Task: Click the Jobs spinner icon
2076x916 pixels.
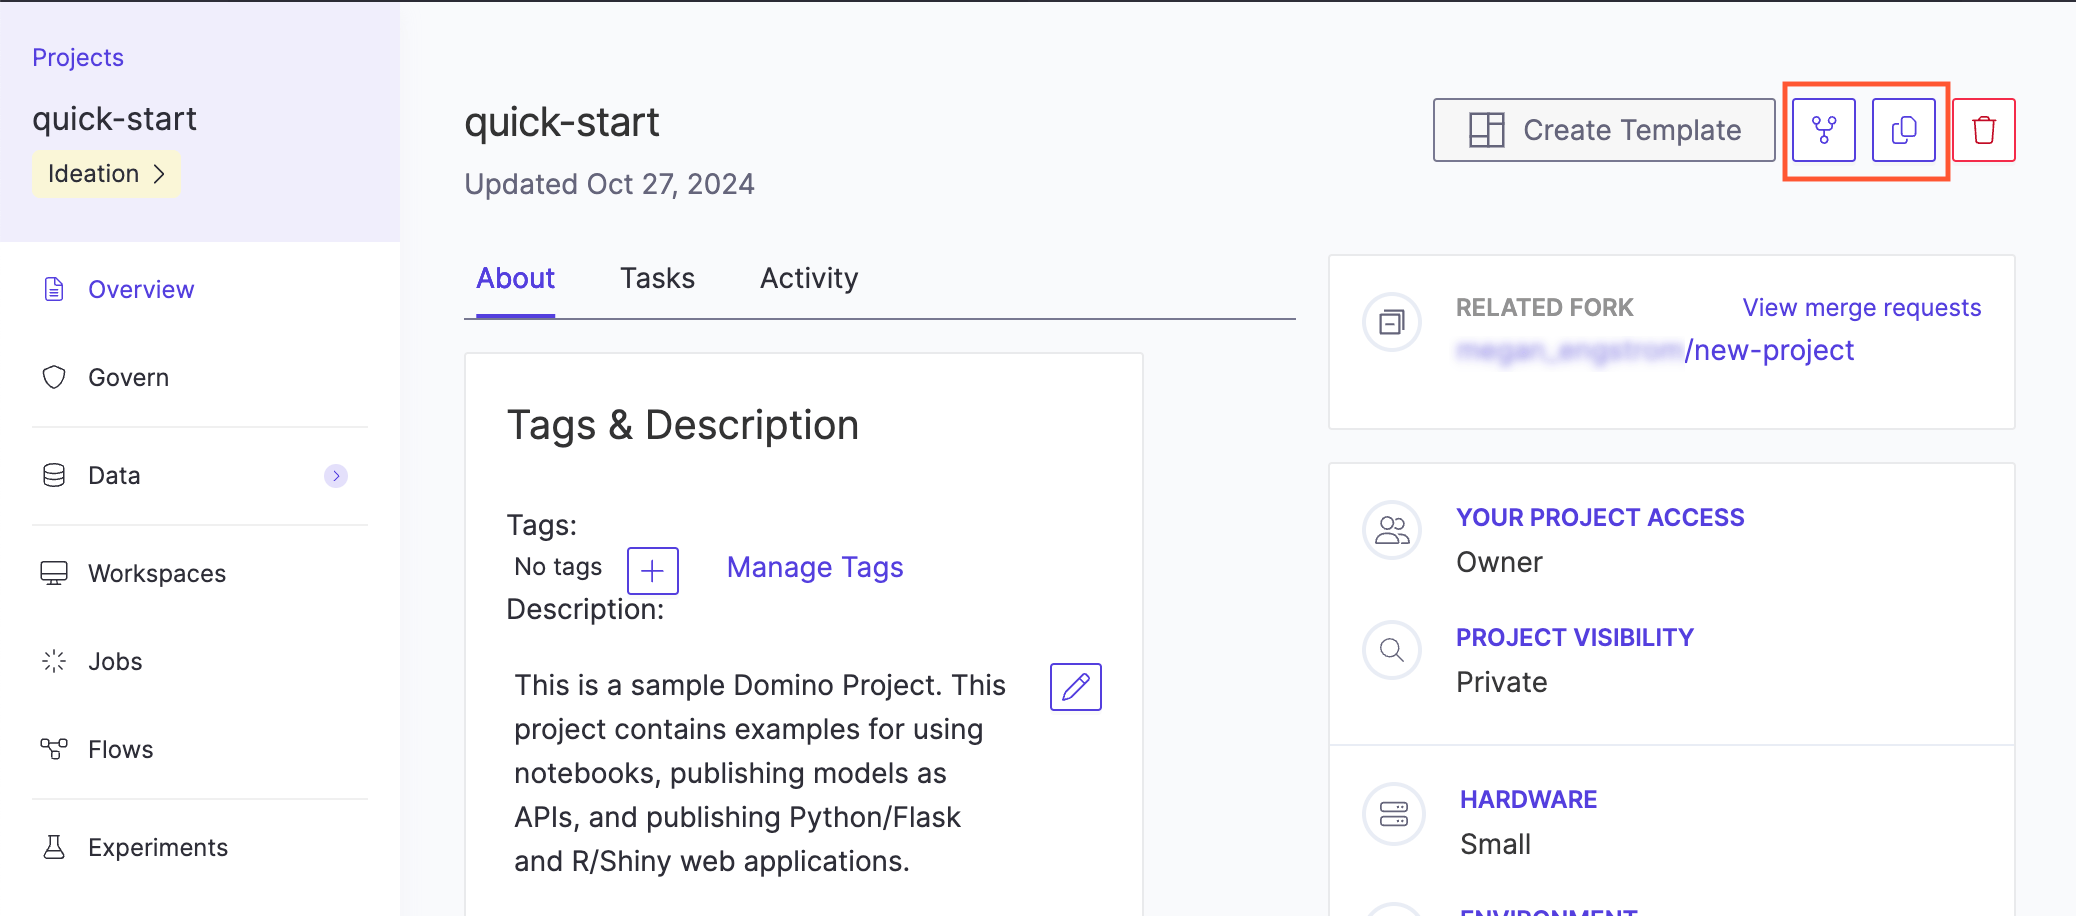Action: pyautogui.click(x=54, y=661)
